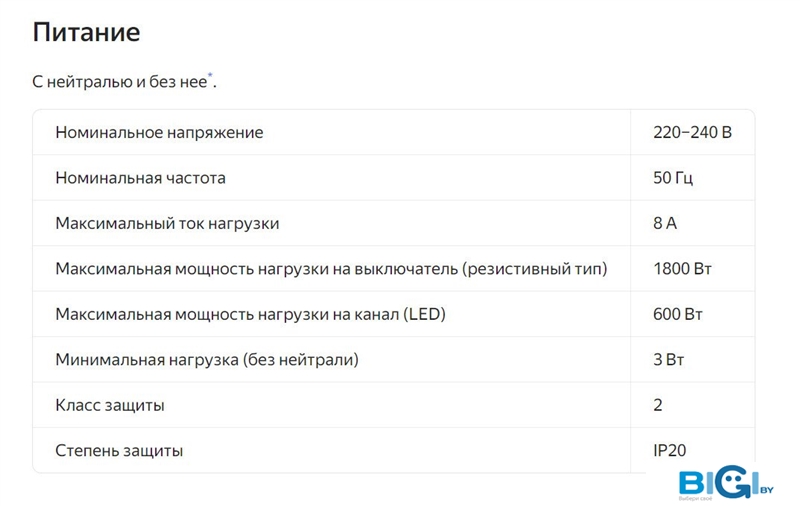Viewport: 800px width, 506px height.
Task: Click the "3 Вт" value cell
Action: point(668,360)
